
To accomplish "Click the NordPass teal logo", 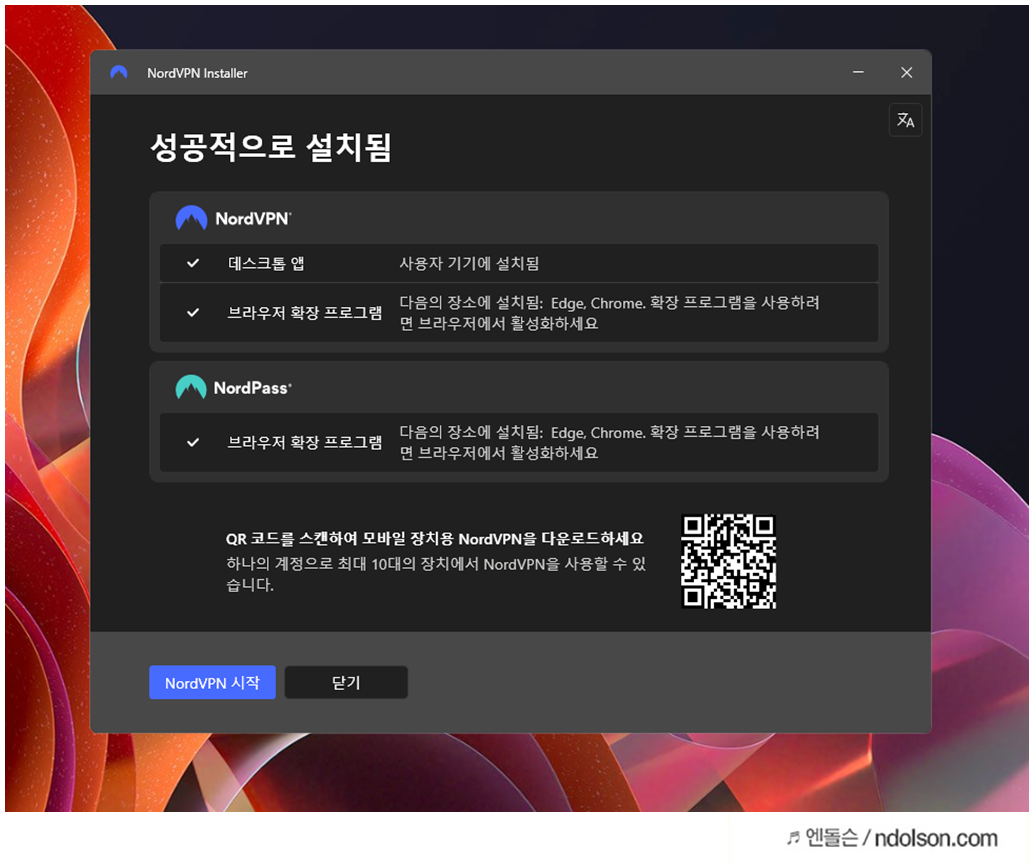I will coord(191,387).
